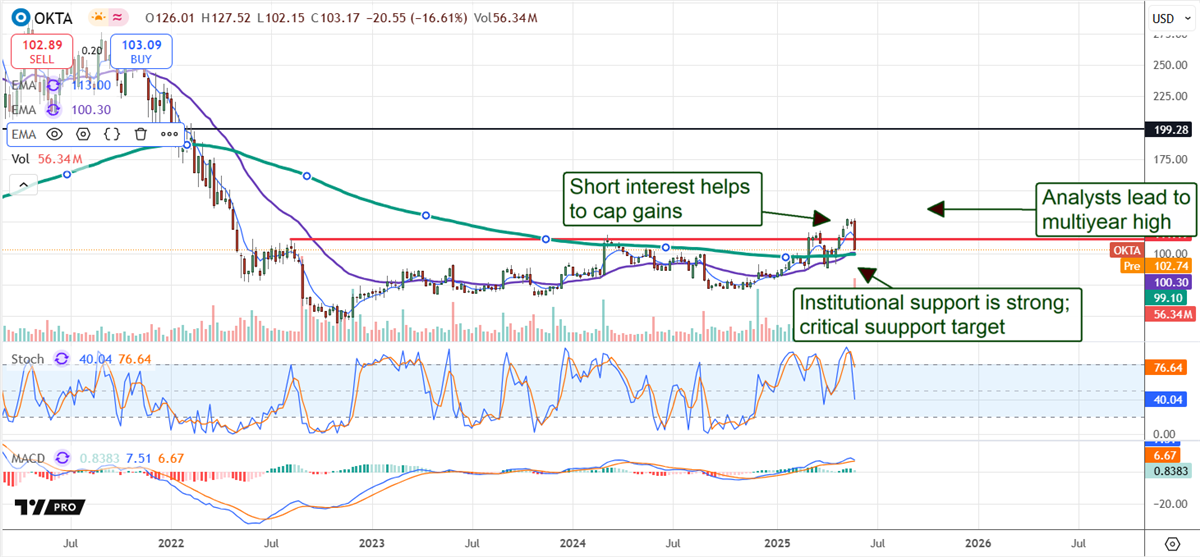Click the 175.00 price axis label
This screenshot has width=1200, height=557.
click(x=1168, y=160)
